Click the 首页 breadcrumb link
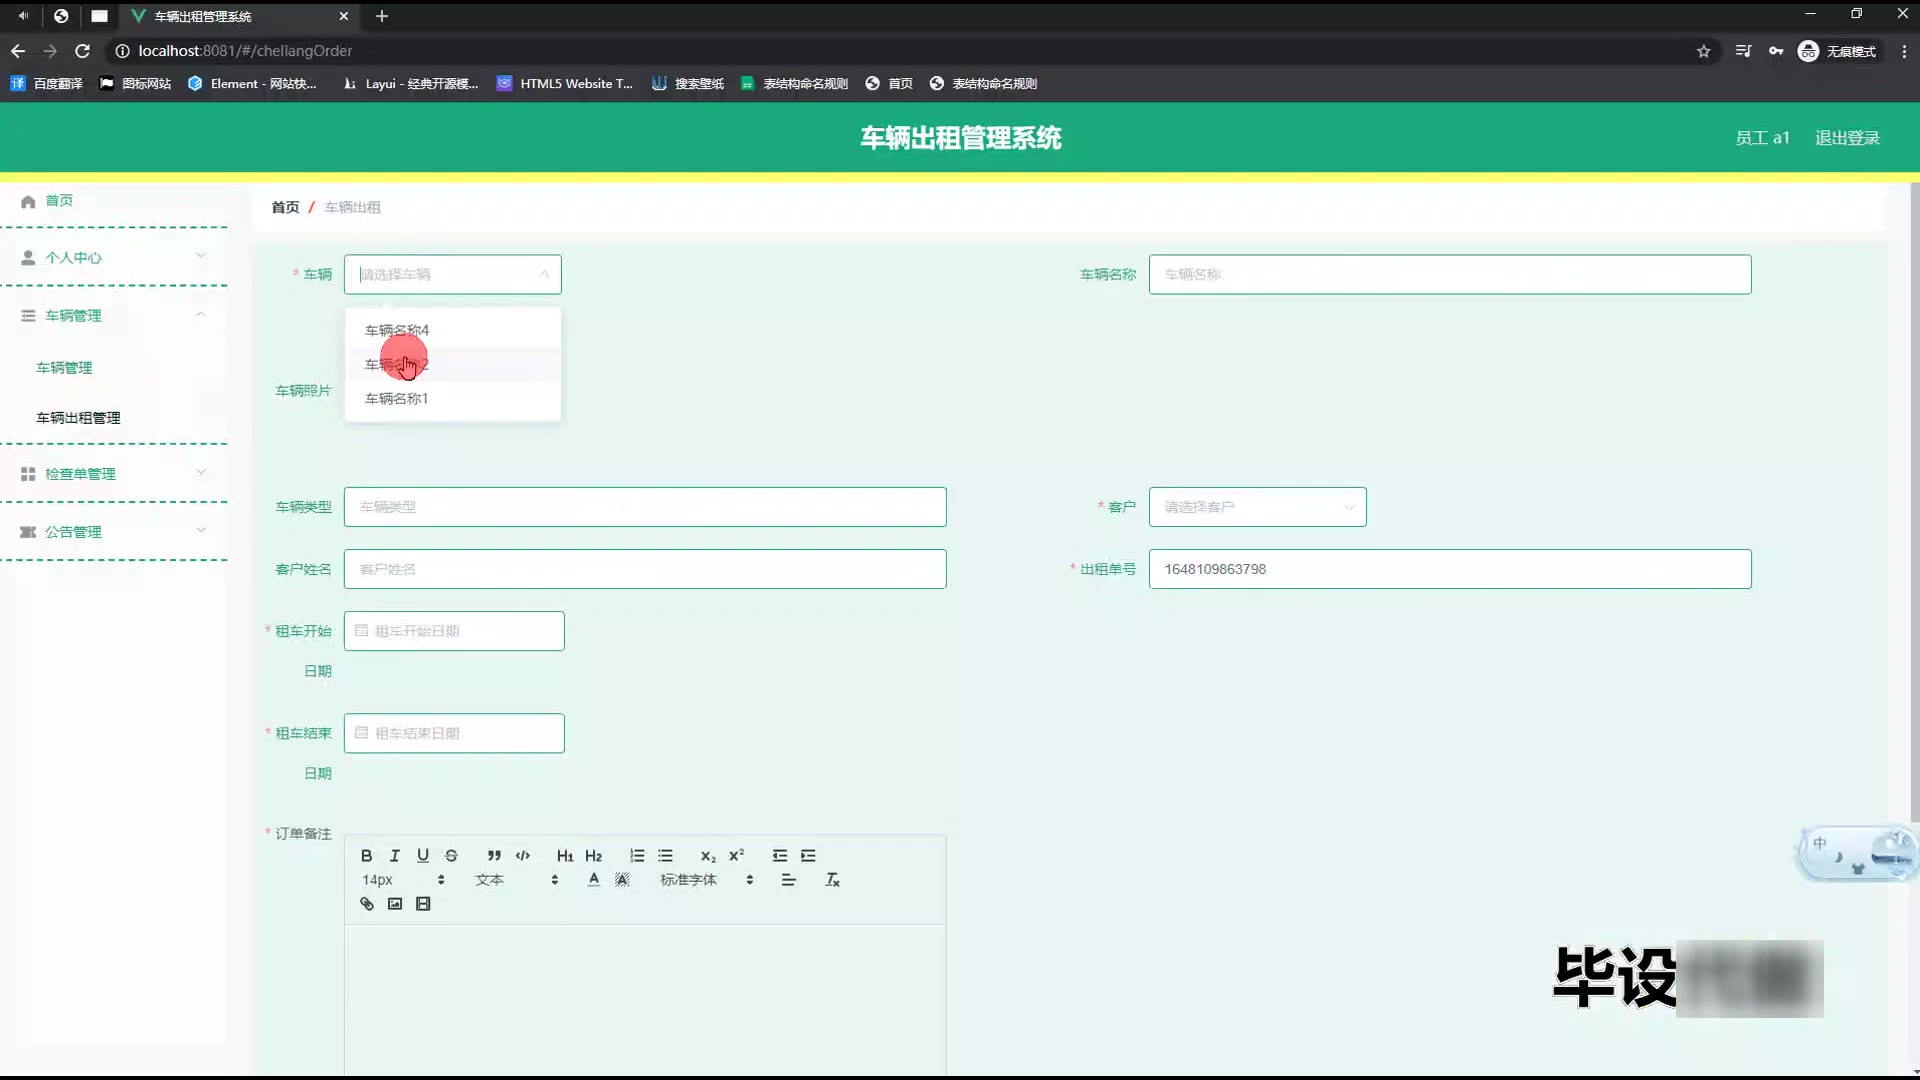 pyautogui.click(x=285, y=207)
